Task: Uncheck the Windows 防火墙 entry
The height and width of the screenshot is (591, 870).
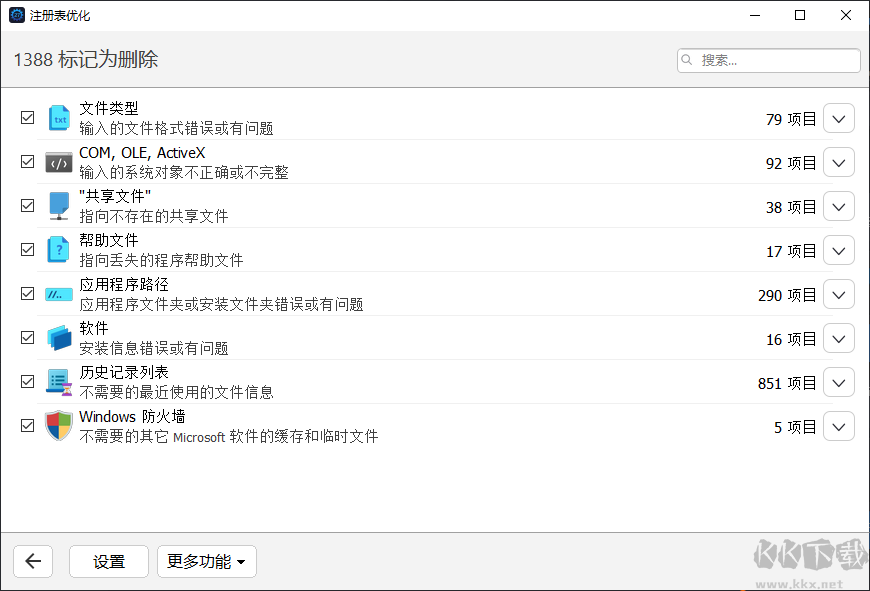Action: [27, 425]
